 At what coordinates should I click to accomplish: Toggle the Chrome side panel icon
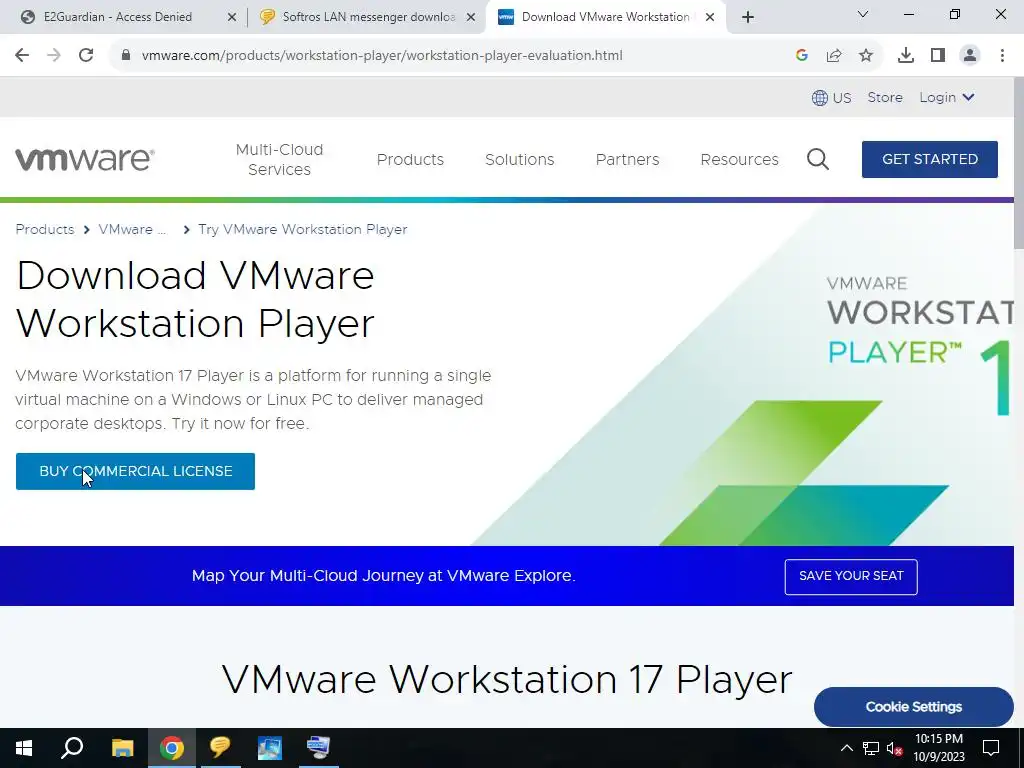(x=938, y=56)
